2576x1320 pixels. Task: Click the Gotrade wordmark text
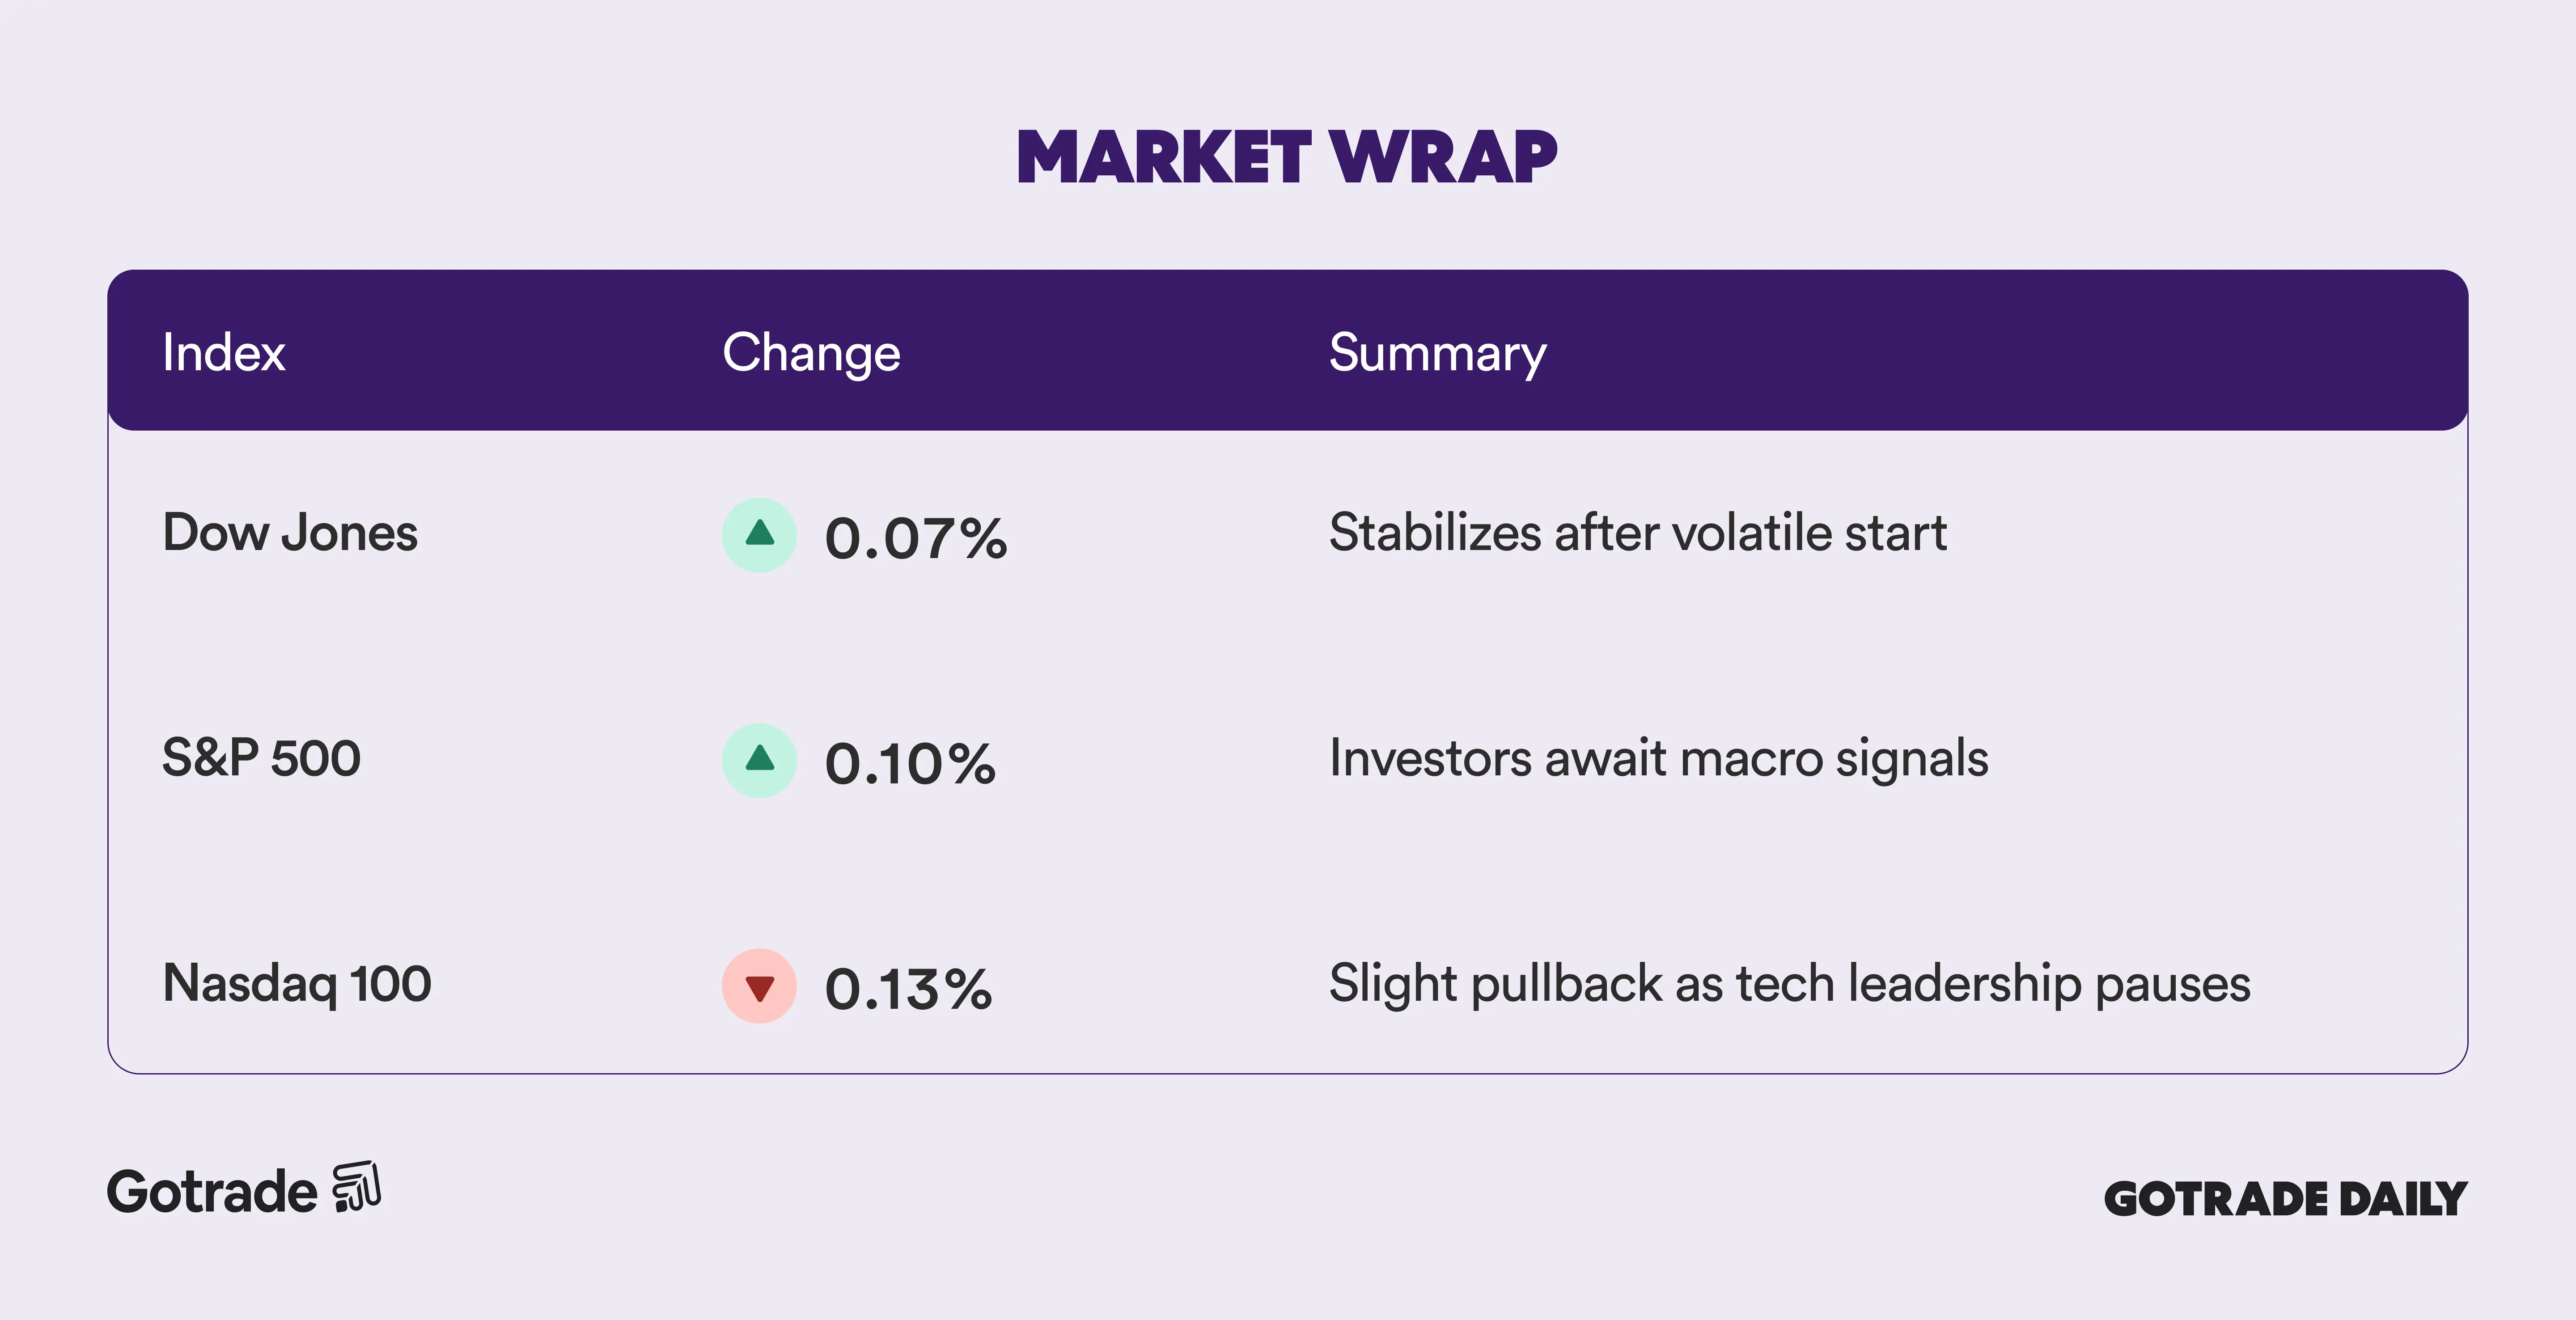click(x=212, y=1192)
